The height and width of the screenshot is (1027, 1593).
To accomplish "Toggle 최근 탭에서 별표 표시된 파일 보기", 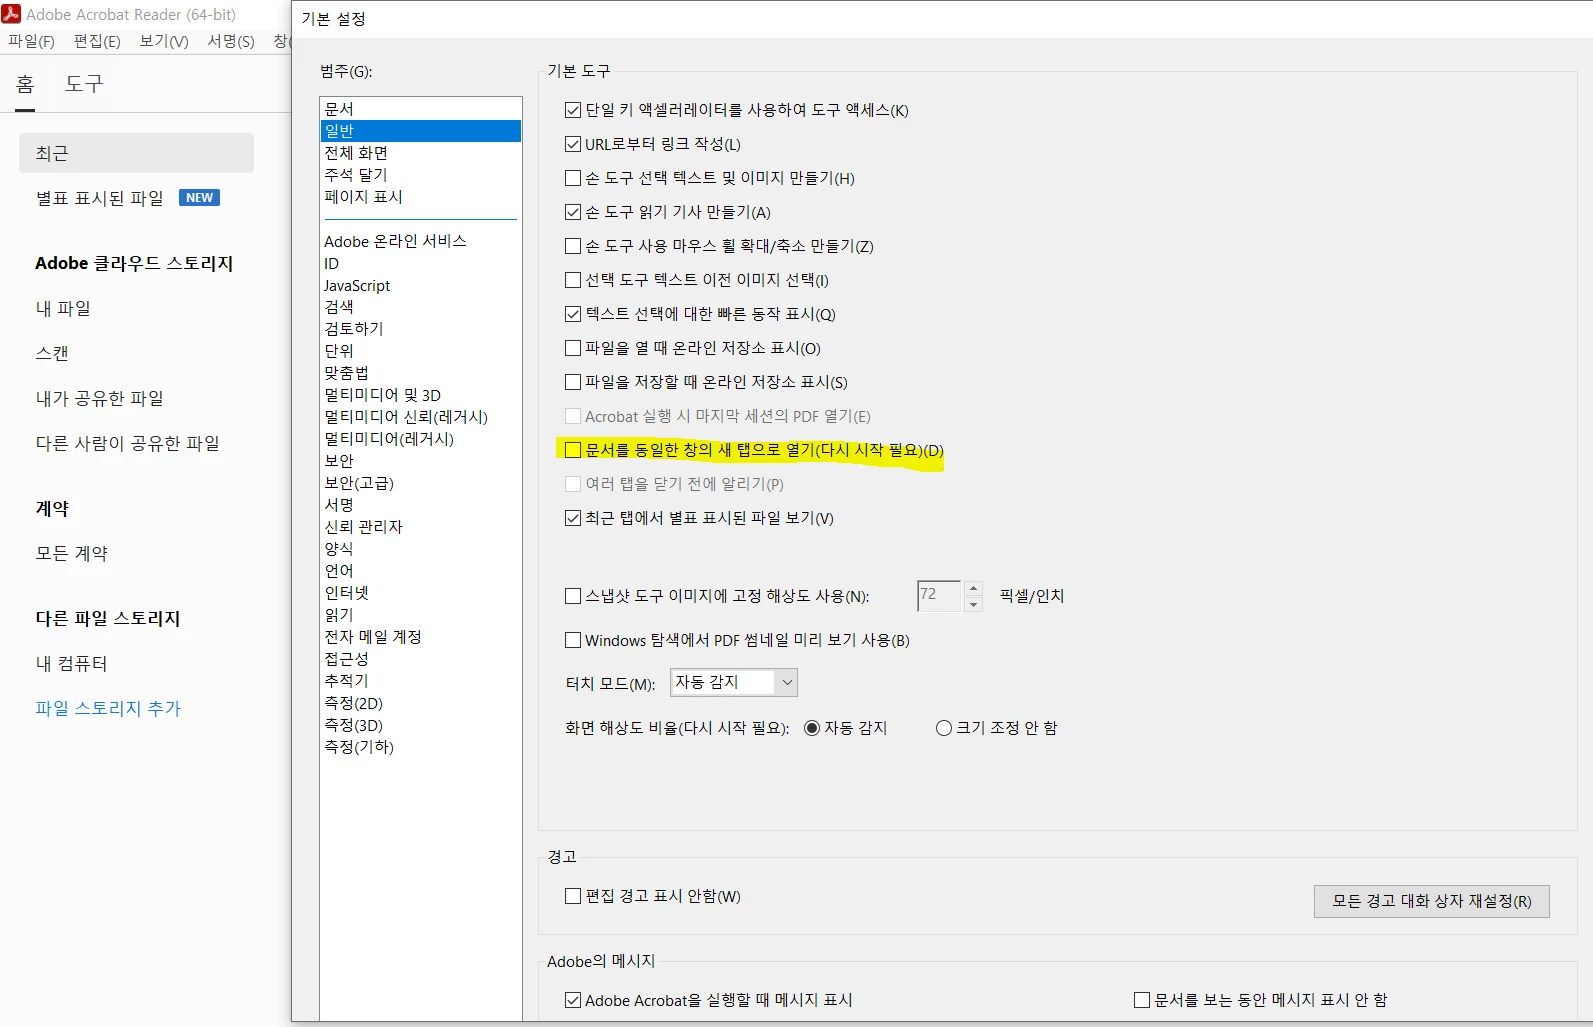I will 573,518.
